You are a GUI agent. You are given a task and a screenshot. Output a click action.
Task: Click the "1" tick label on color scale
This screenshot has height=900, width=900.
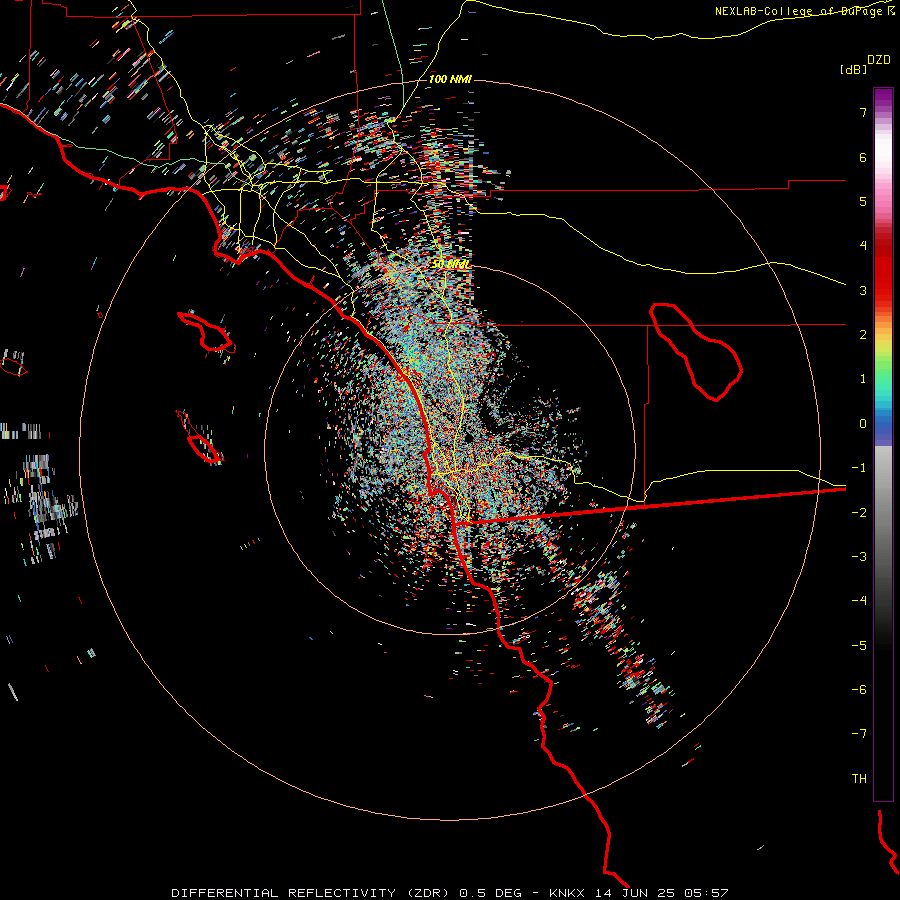pos(863,379)
